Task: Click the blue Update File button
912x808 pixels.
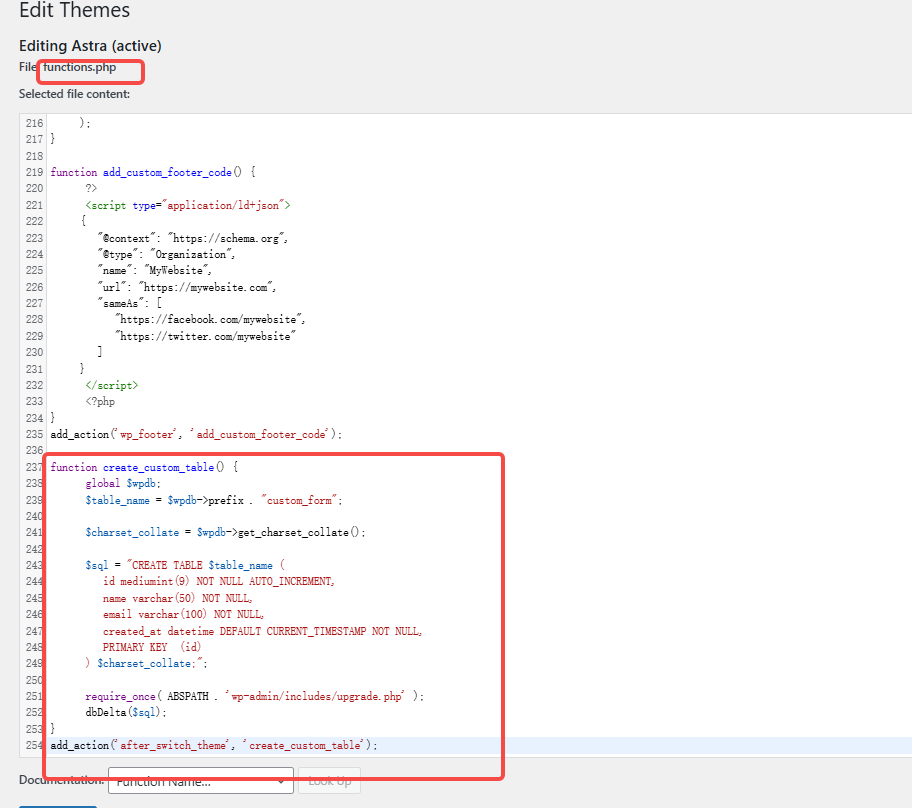Action: [x=57, y=806]
